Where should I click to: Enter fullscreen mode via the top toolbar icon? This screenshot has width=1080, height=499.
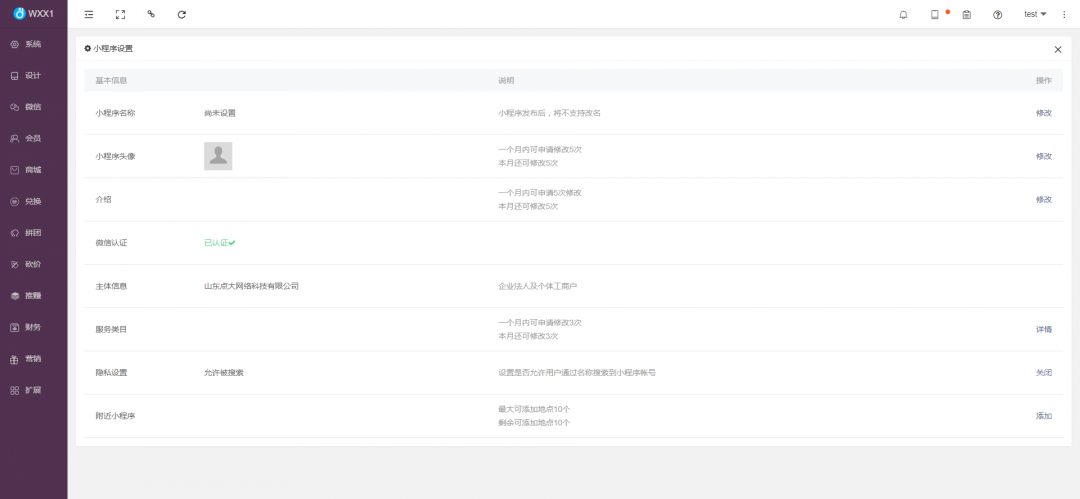[x=120, y=14]
